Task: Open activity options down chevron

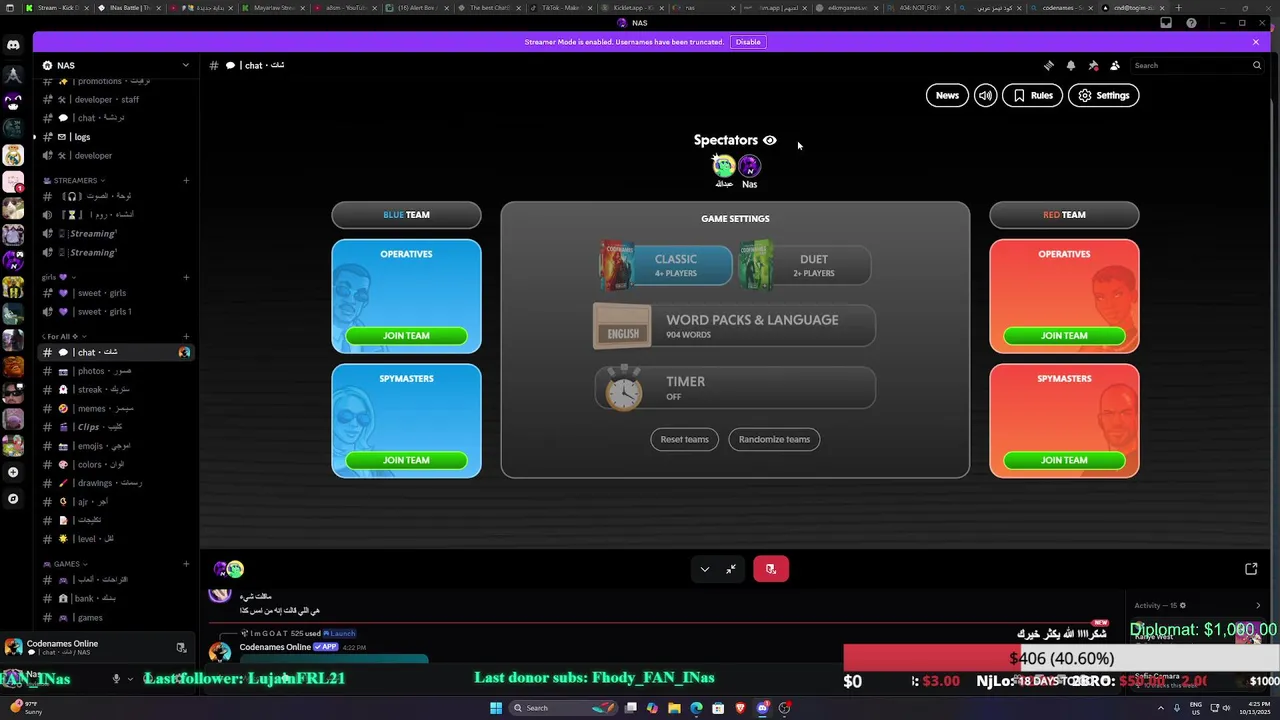Action: click(705, 569)
